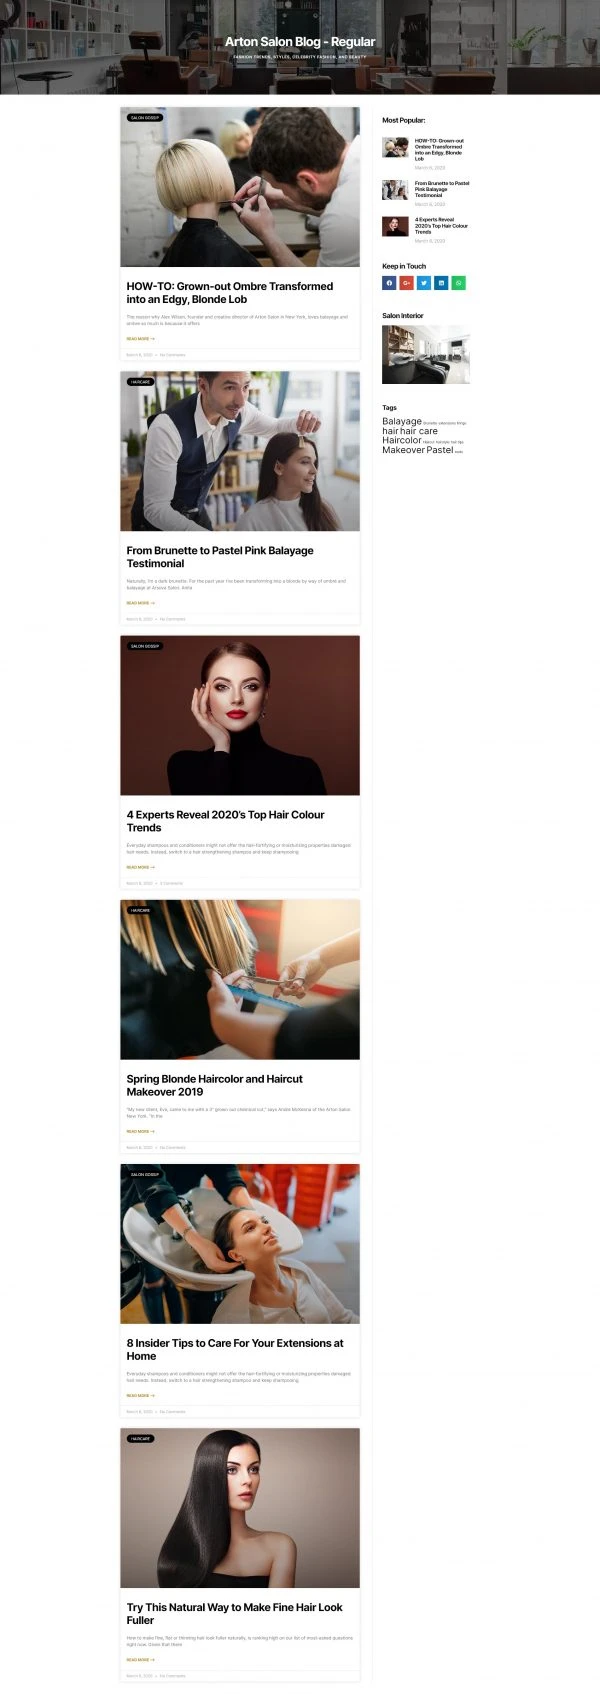
Task: Select the Balayage tag
Action: pyautogui.click(x=402, y=421)
